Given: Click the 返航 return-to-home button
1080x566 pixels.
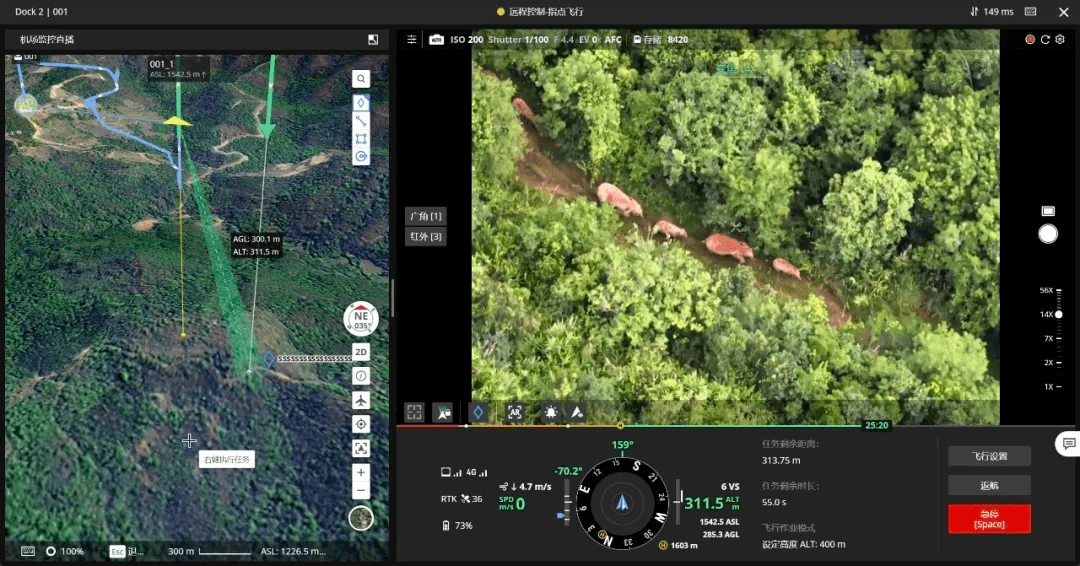Looking at the screenshot, I should [x=989, y=485].
